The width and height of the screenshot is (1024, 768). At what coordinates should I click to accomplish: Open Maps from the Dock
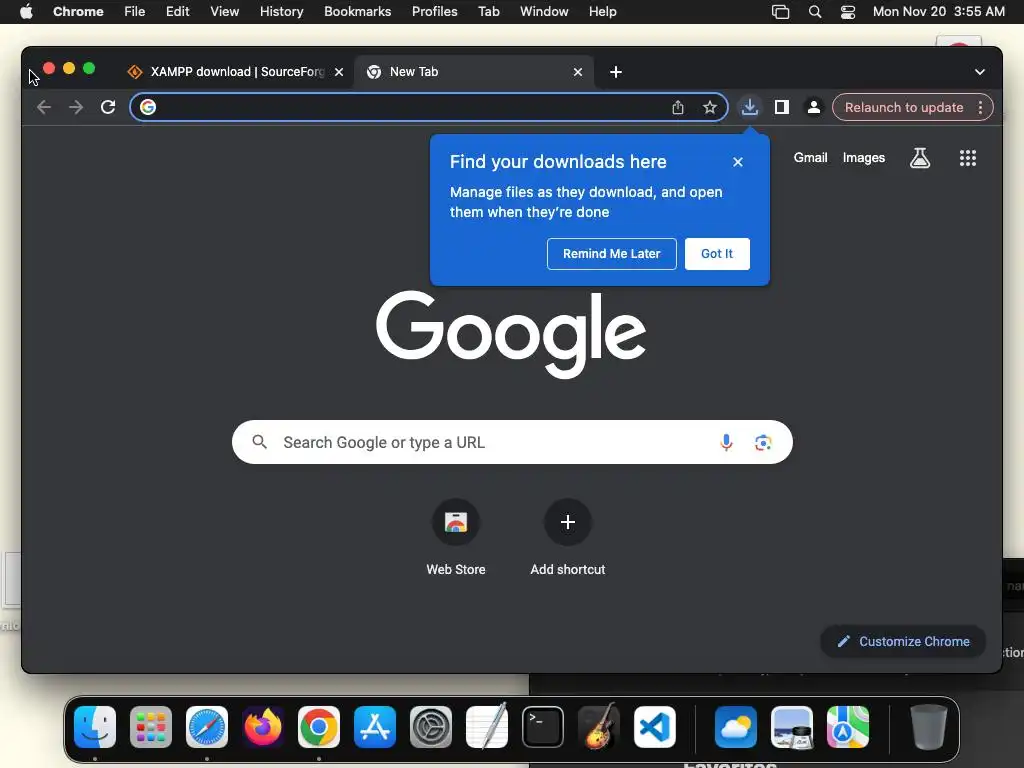pos(848,727)
